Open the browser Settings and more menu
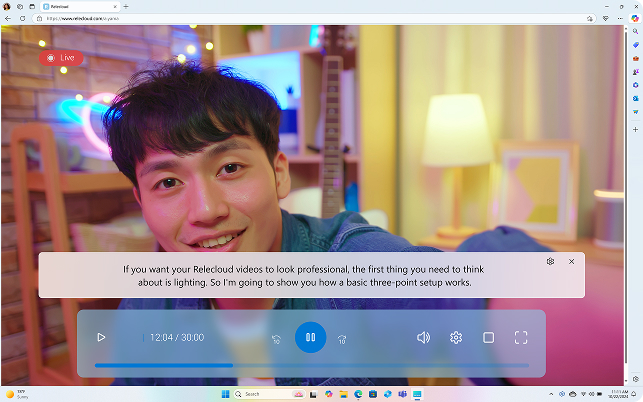The width and height of the screenshot is (643, 402). point(620,18)
